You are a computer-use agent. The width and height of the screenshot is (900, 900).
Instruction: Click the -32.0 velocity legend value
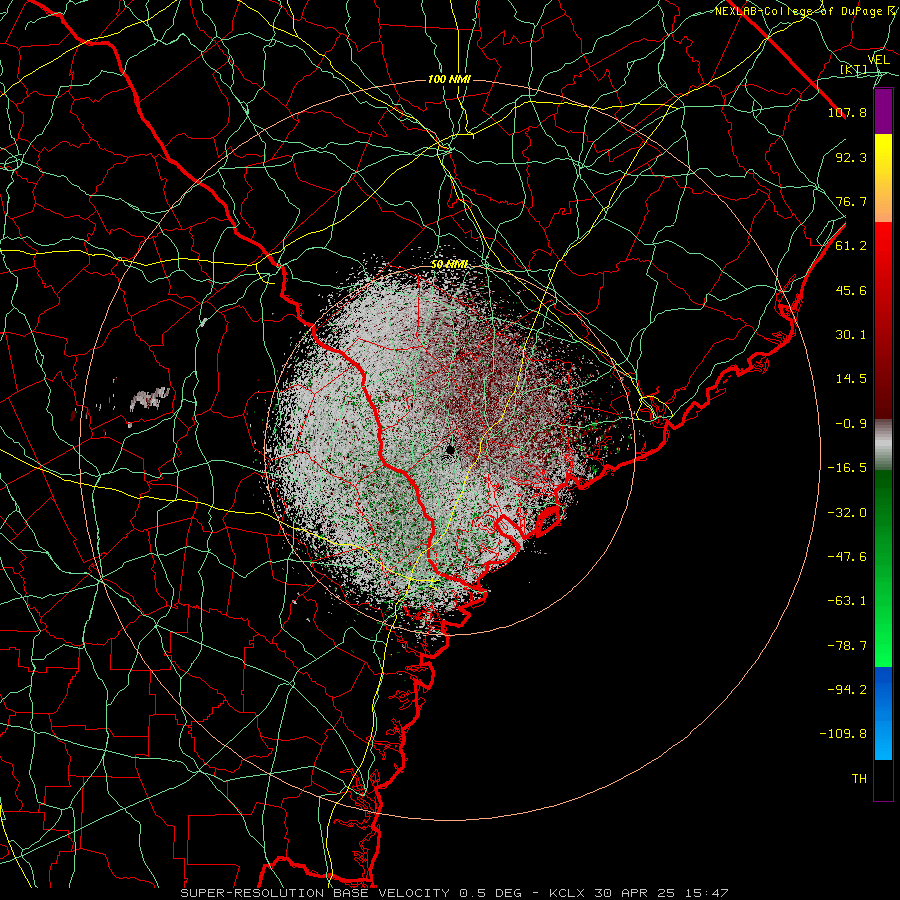tap(847, 513)
